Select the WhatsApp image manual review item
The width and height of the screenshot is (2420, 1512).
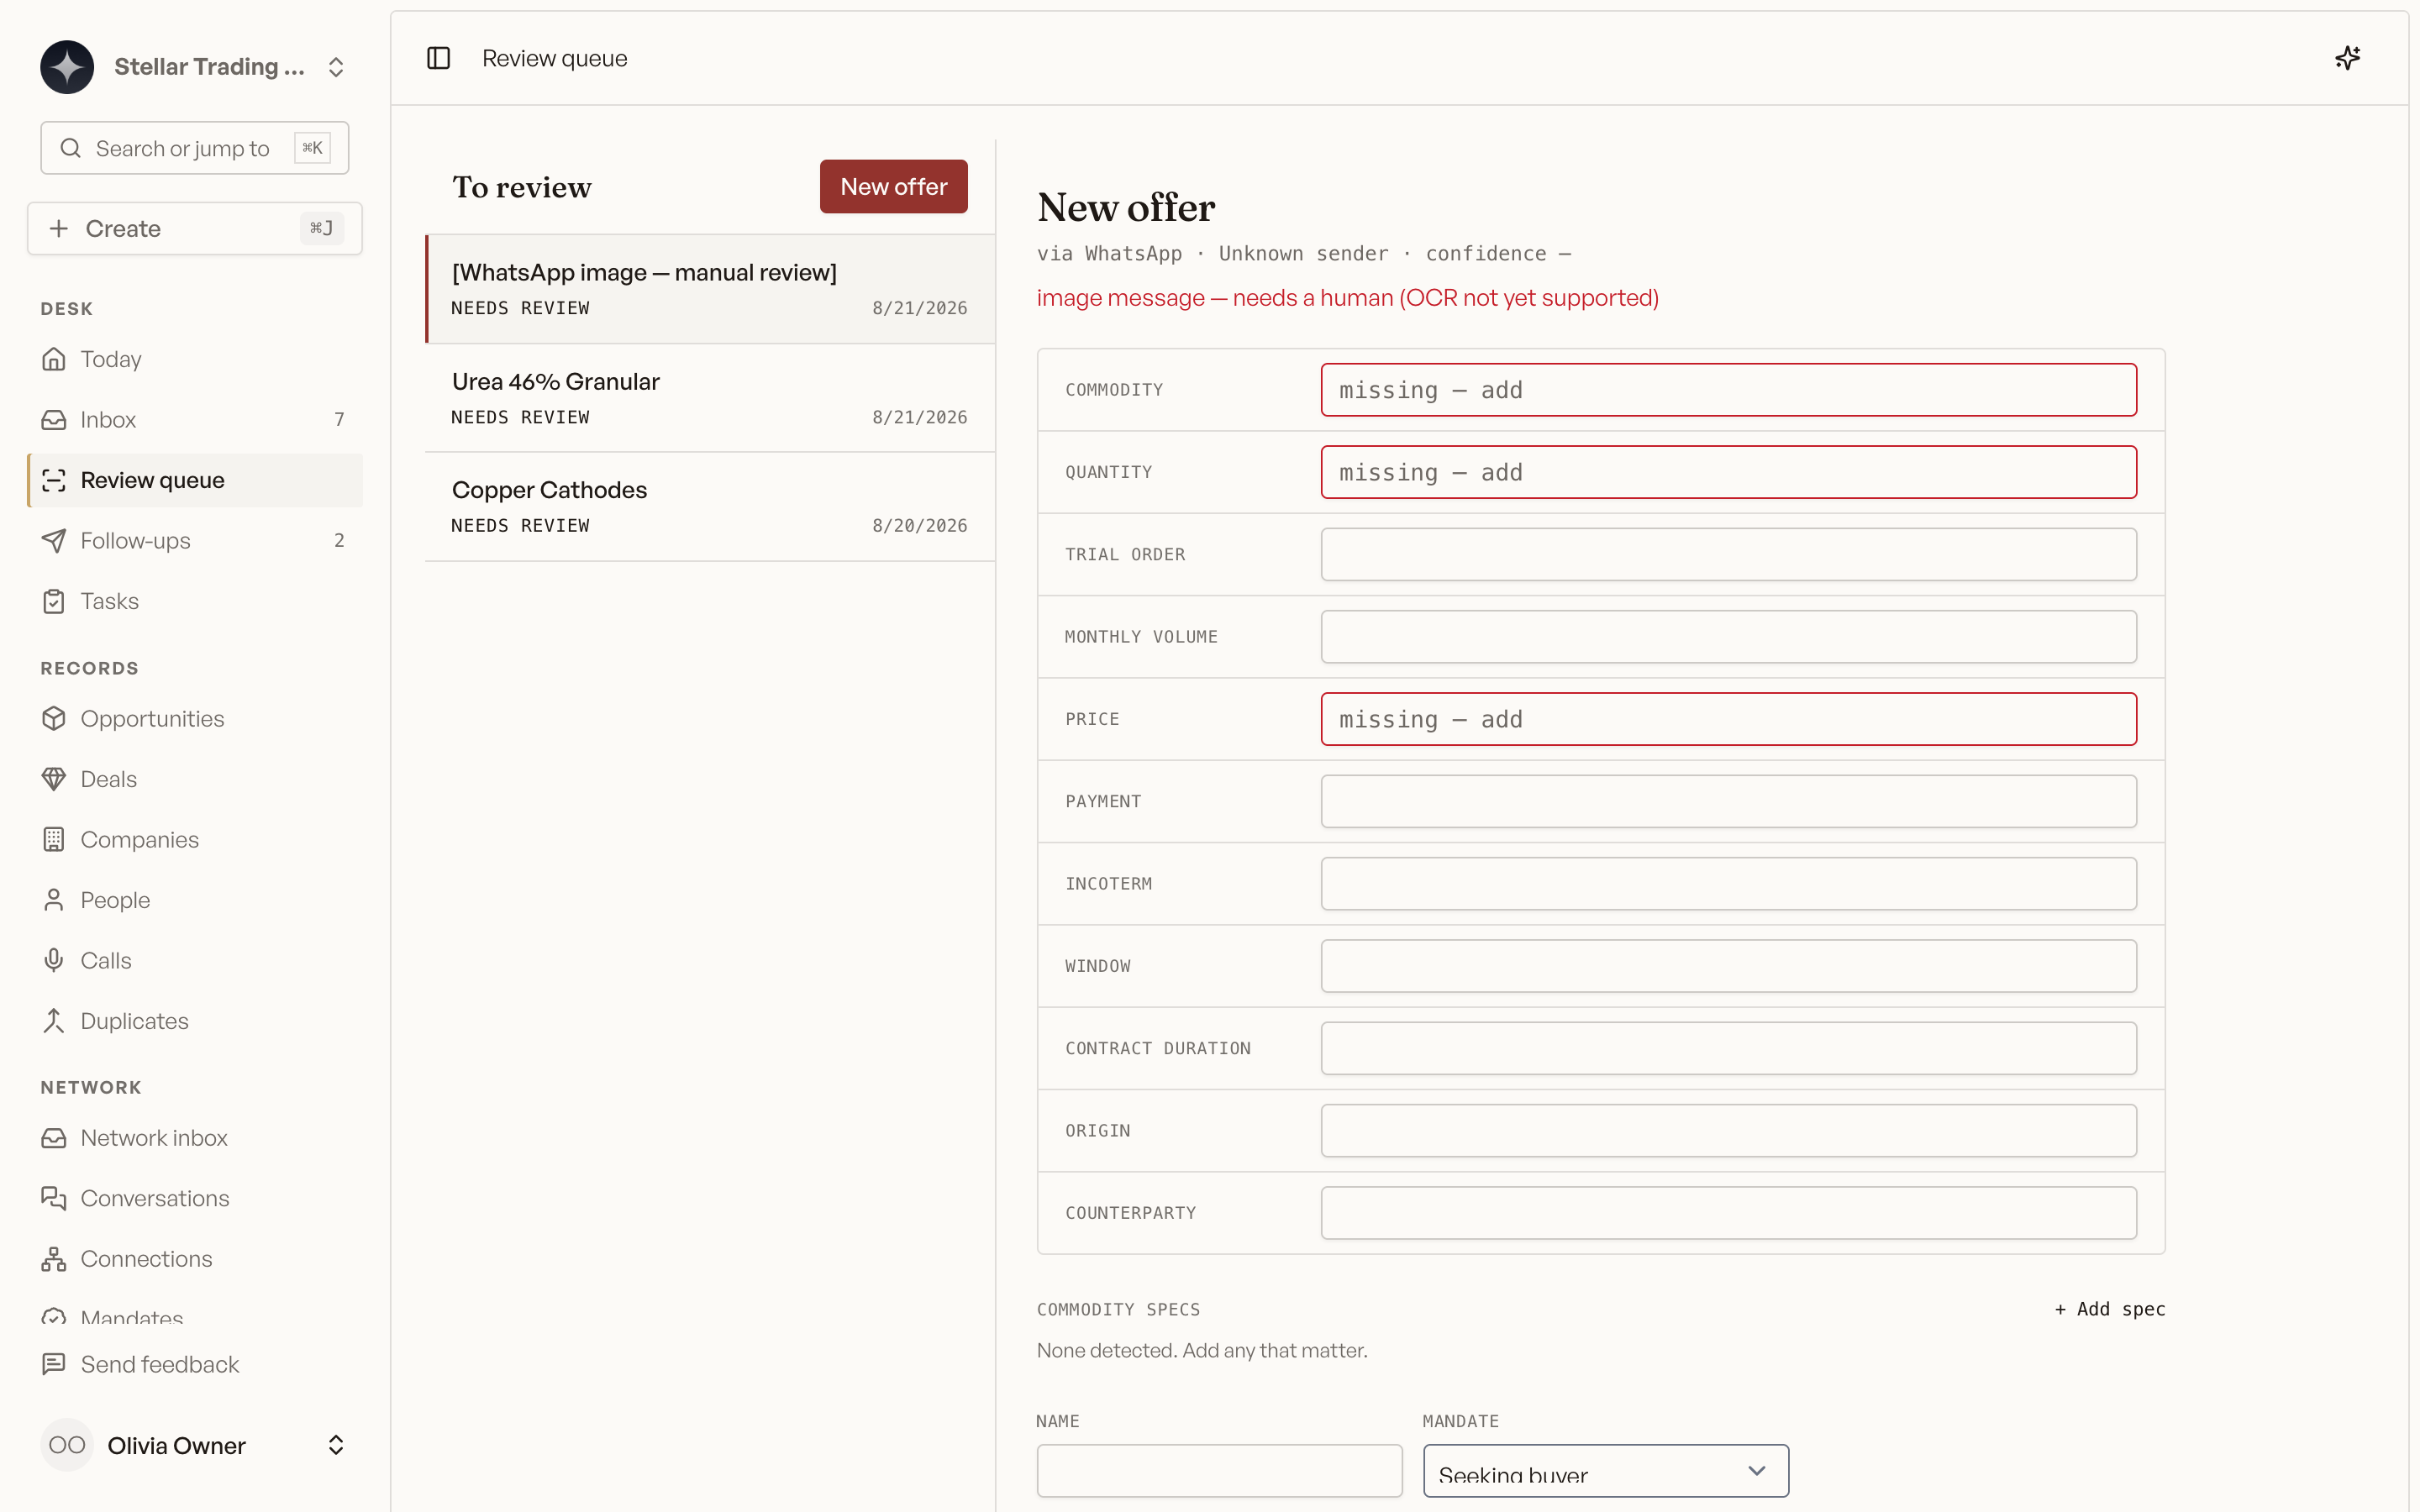coord(710,289)
